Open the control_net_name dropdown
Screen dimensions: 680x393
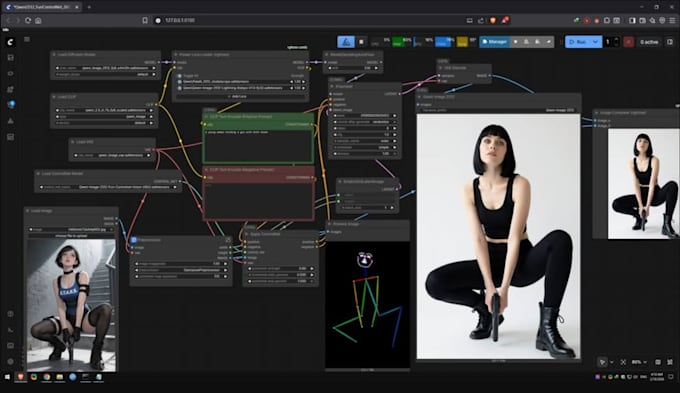[x=108, y=187]
